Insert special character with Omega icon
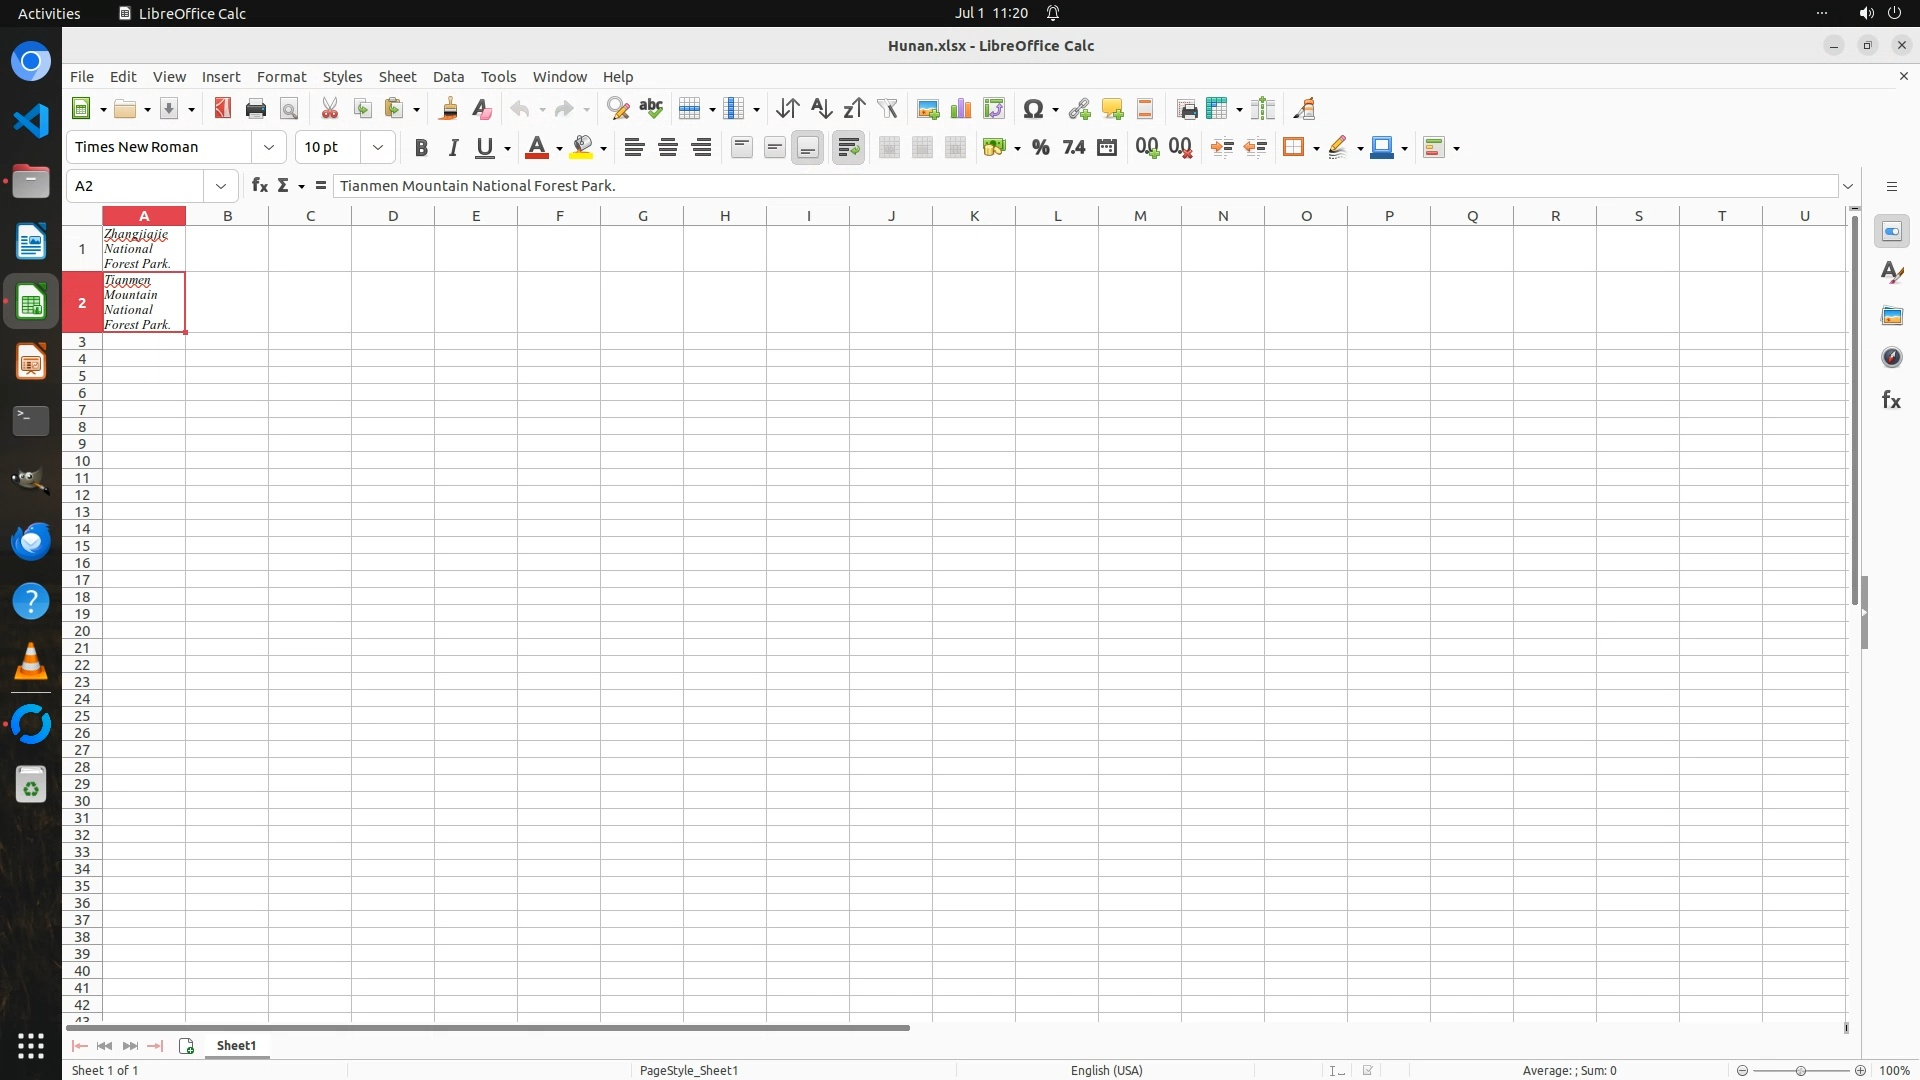The height and width of the screenshot is (1080, 1920). 1034,109
